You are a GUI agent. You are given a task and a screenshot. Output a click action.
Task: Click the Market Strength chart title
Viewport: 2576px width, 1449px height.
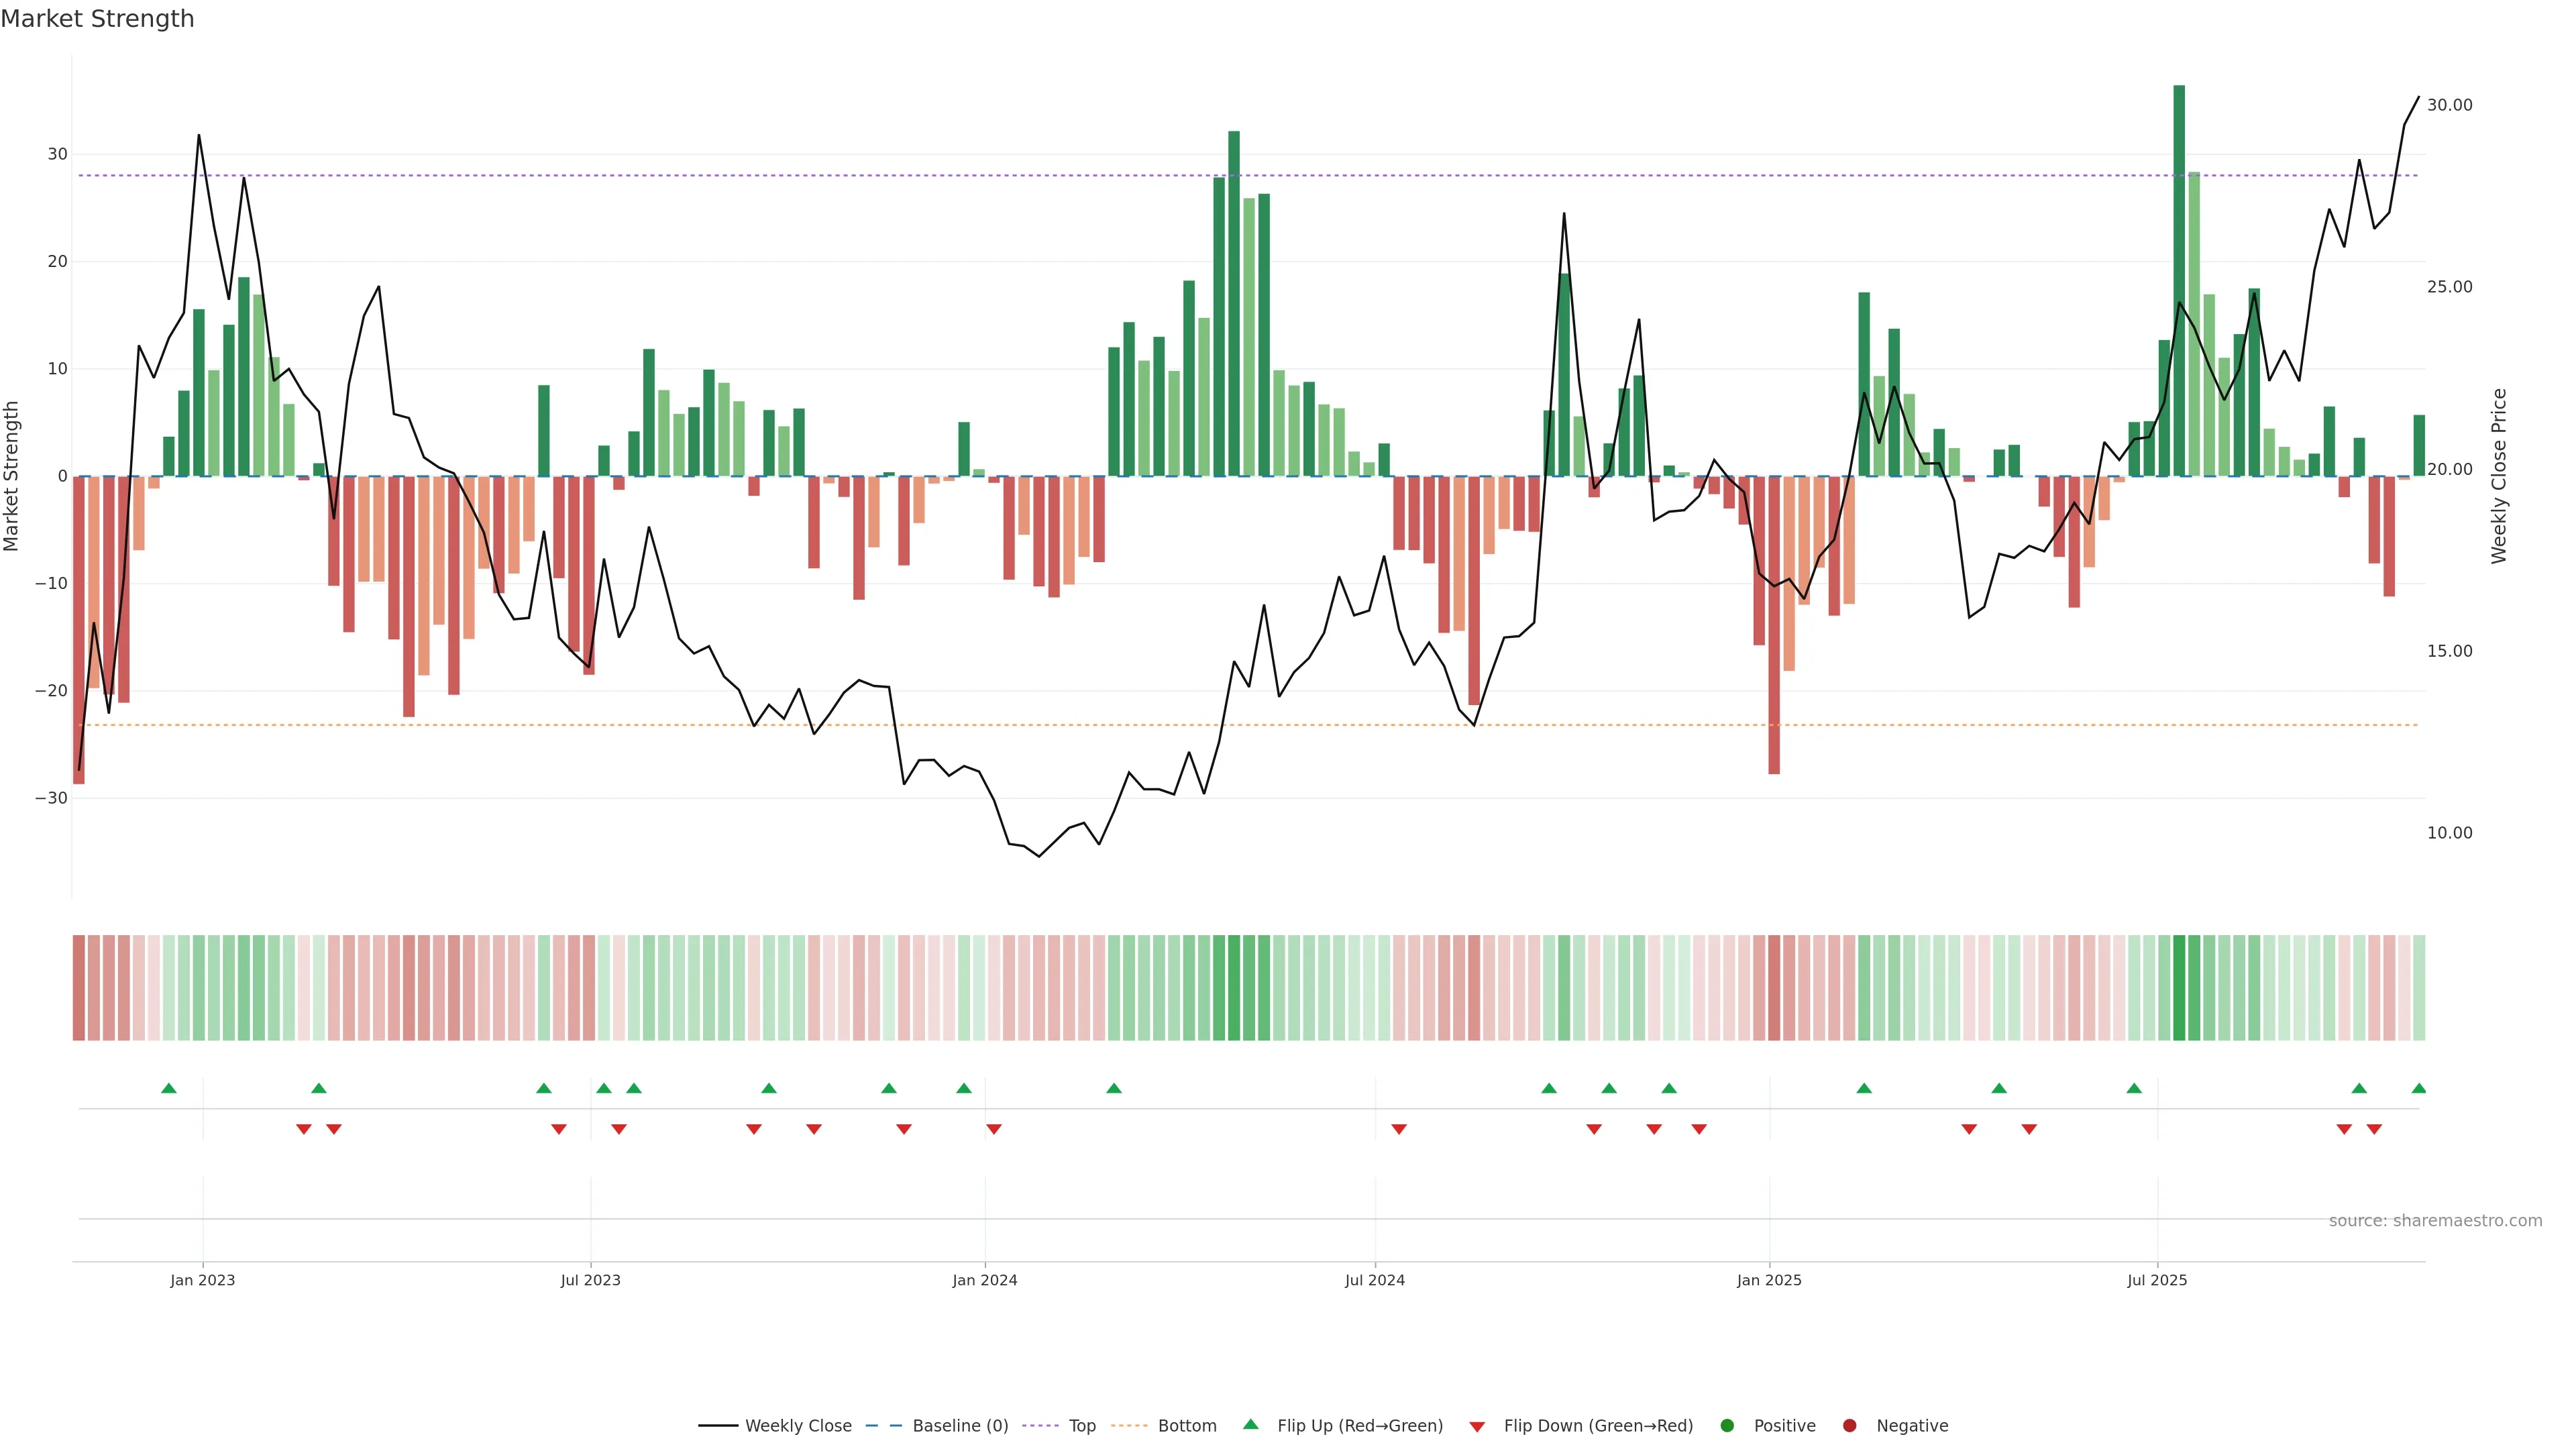[97, 19]
